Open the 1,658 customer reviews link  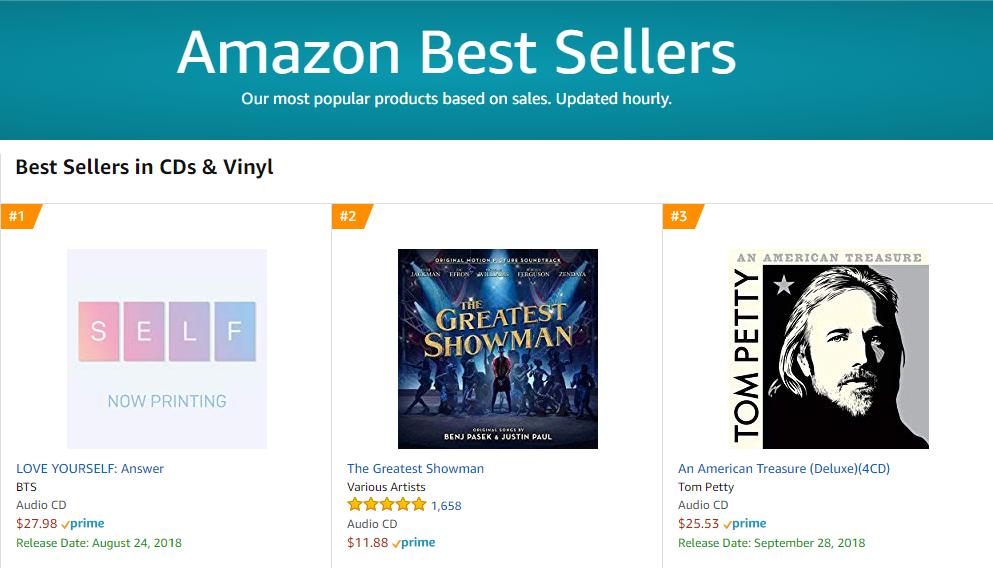point(446,505)
